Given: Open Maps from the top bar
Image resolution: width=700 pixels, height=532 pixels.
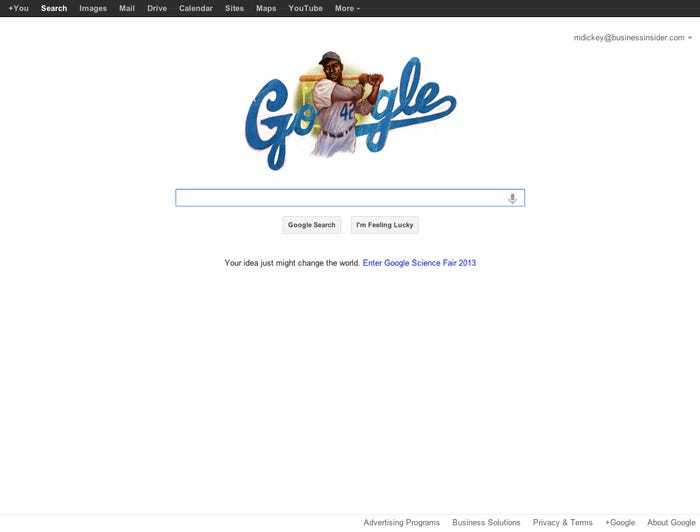Looking at the screenshot, I should pos(266,8).
